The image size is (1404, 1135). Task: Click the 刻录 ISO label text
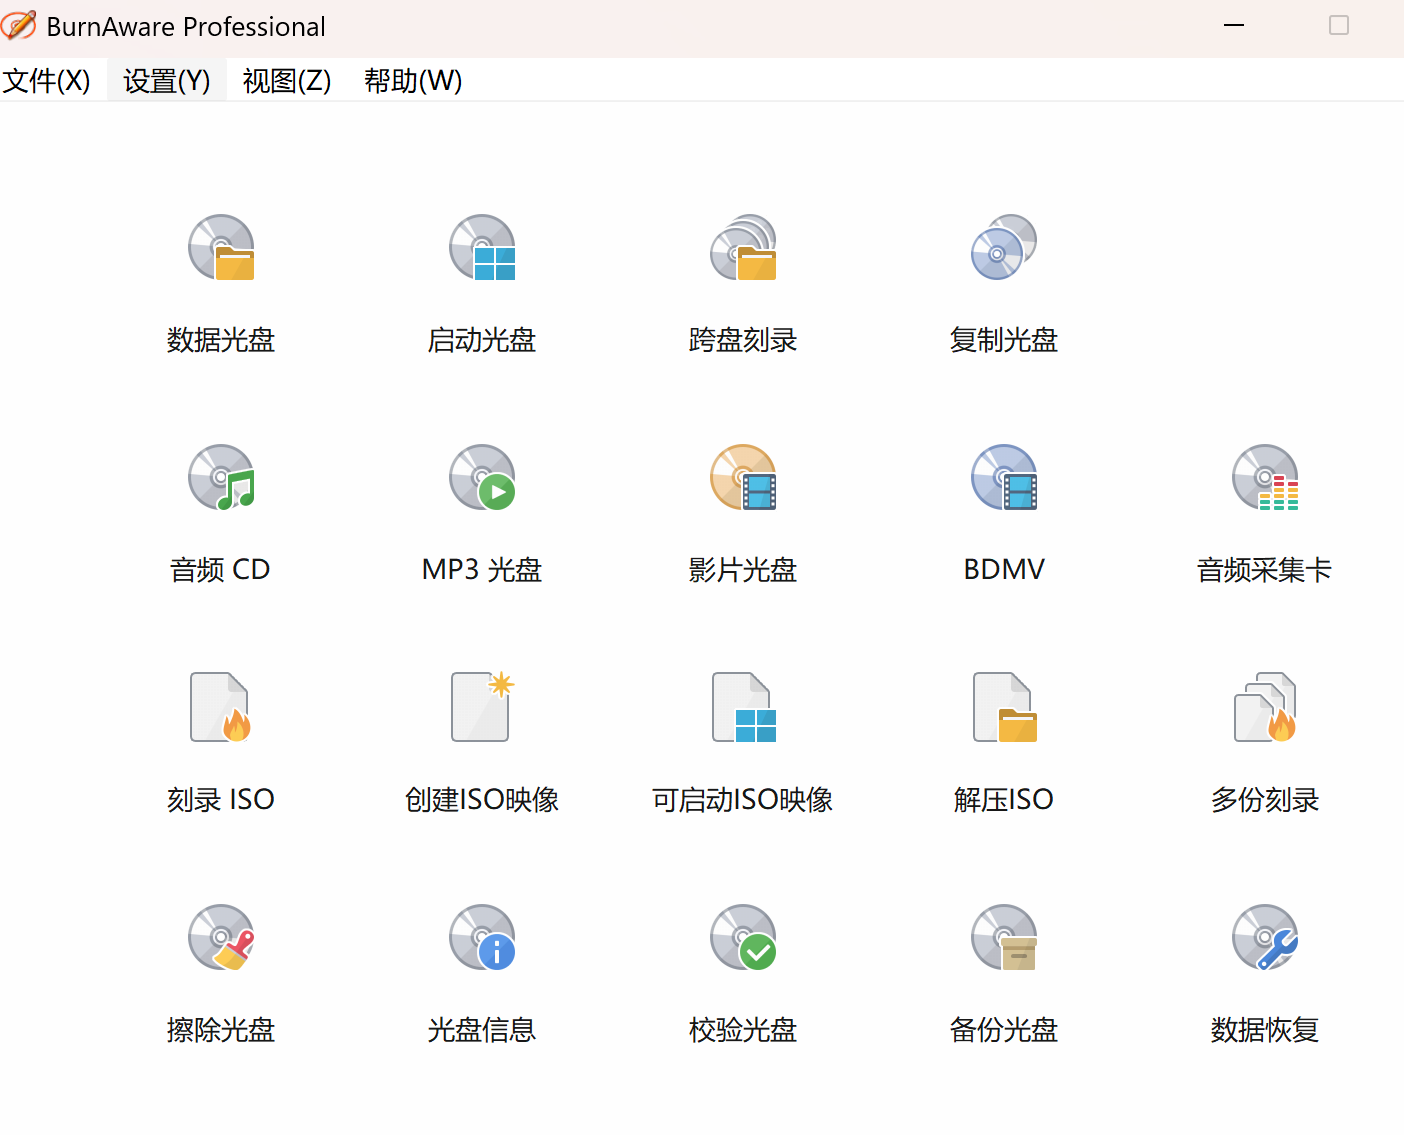coord(221,800)
